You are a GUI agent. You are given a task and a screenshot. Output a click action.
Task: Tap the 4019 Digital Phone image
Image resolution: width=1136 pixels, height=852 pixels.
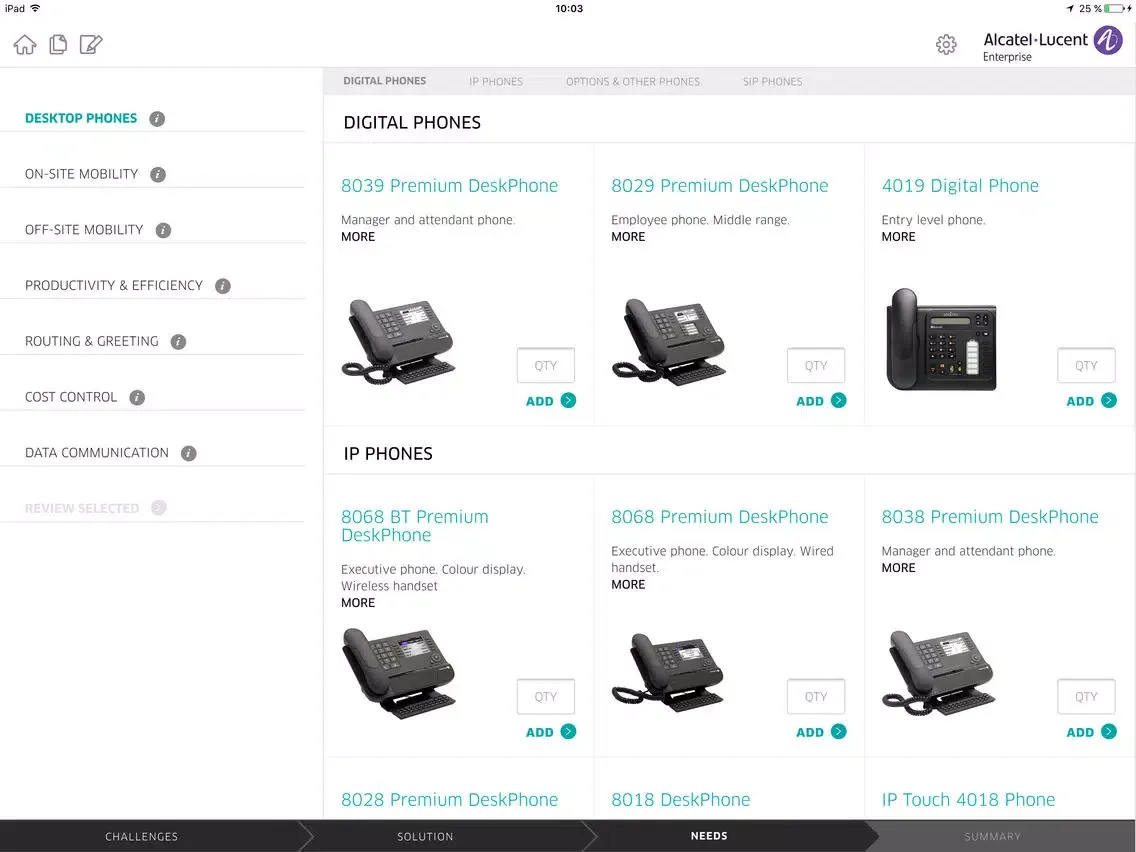click(941, 340)
